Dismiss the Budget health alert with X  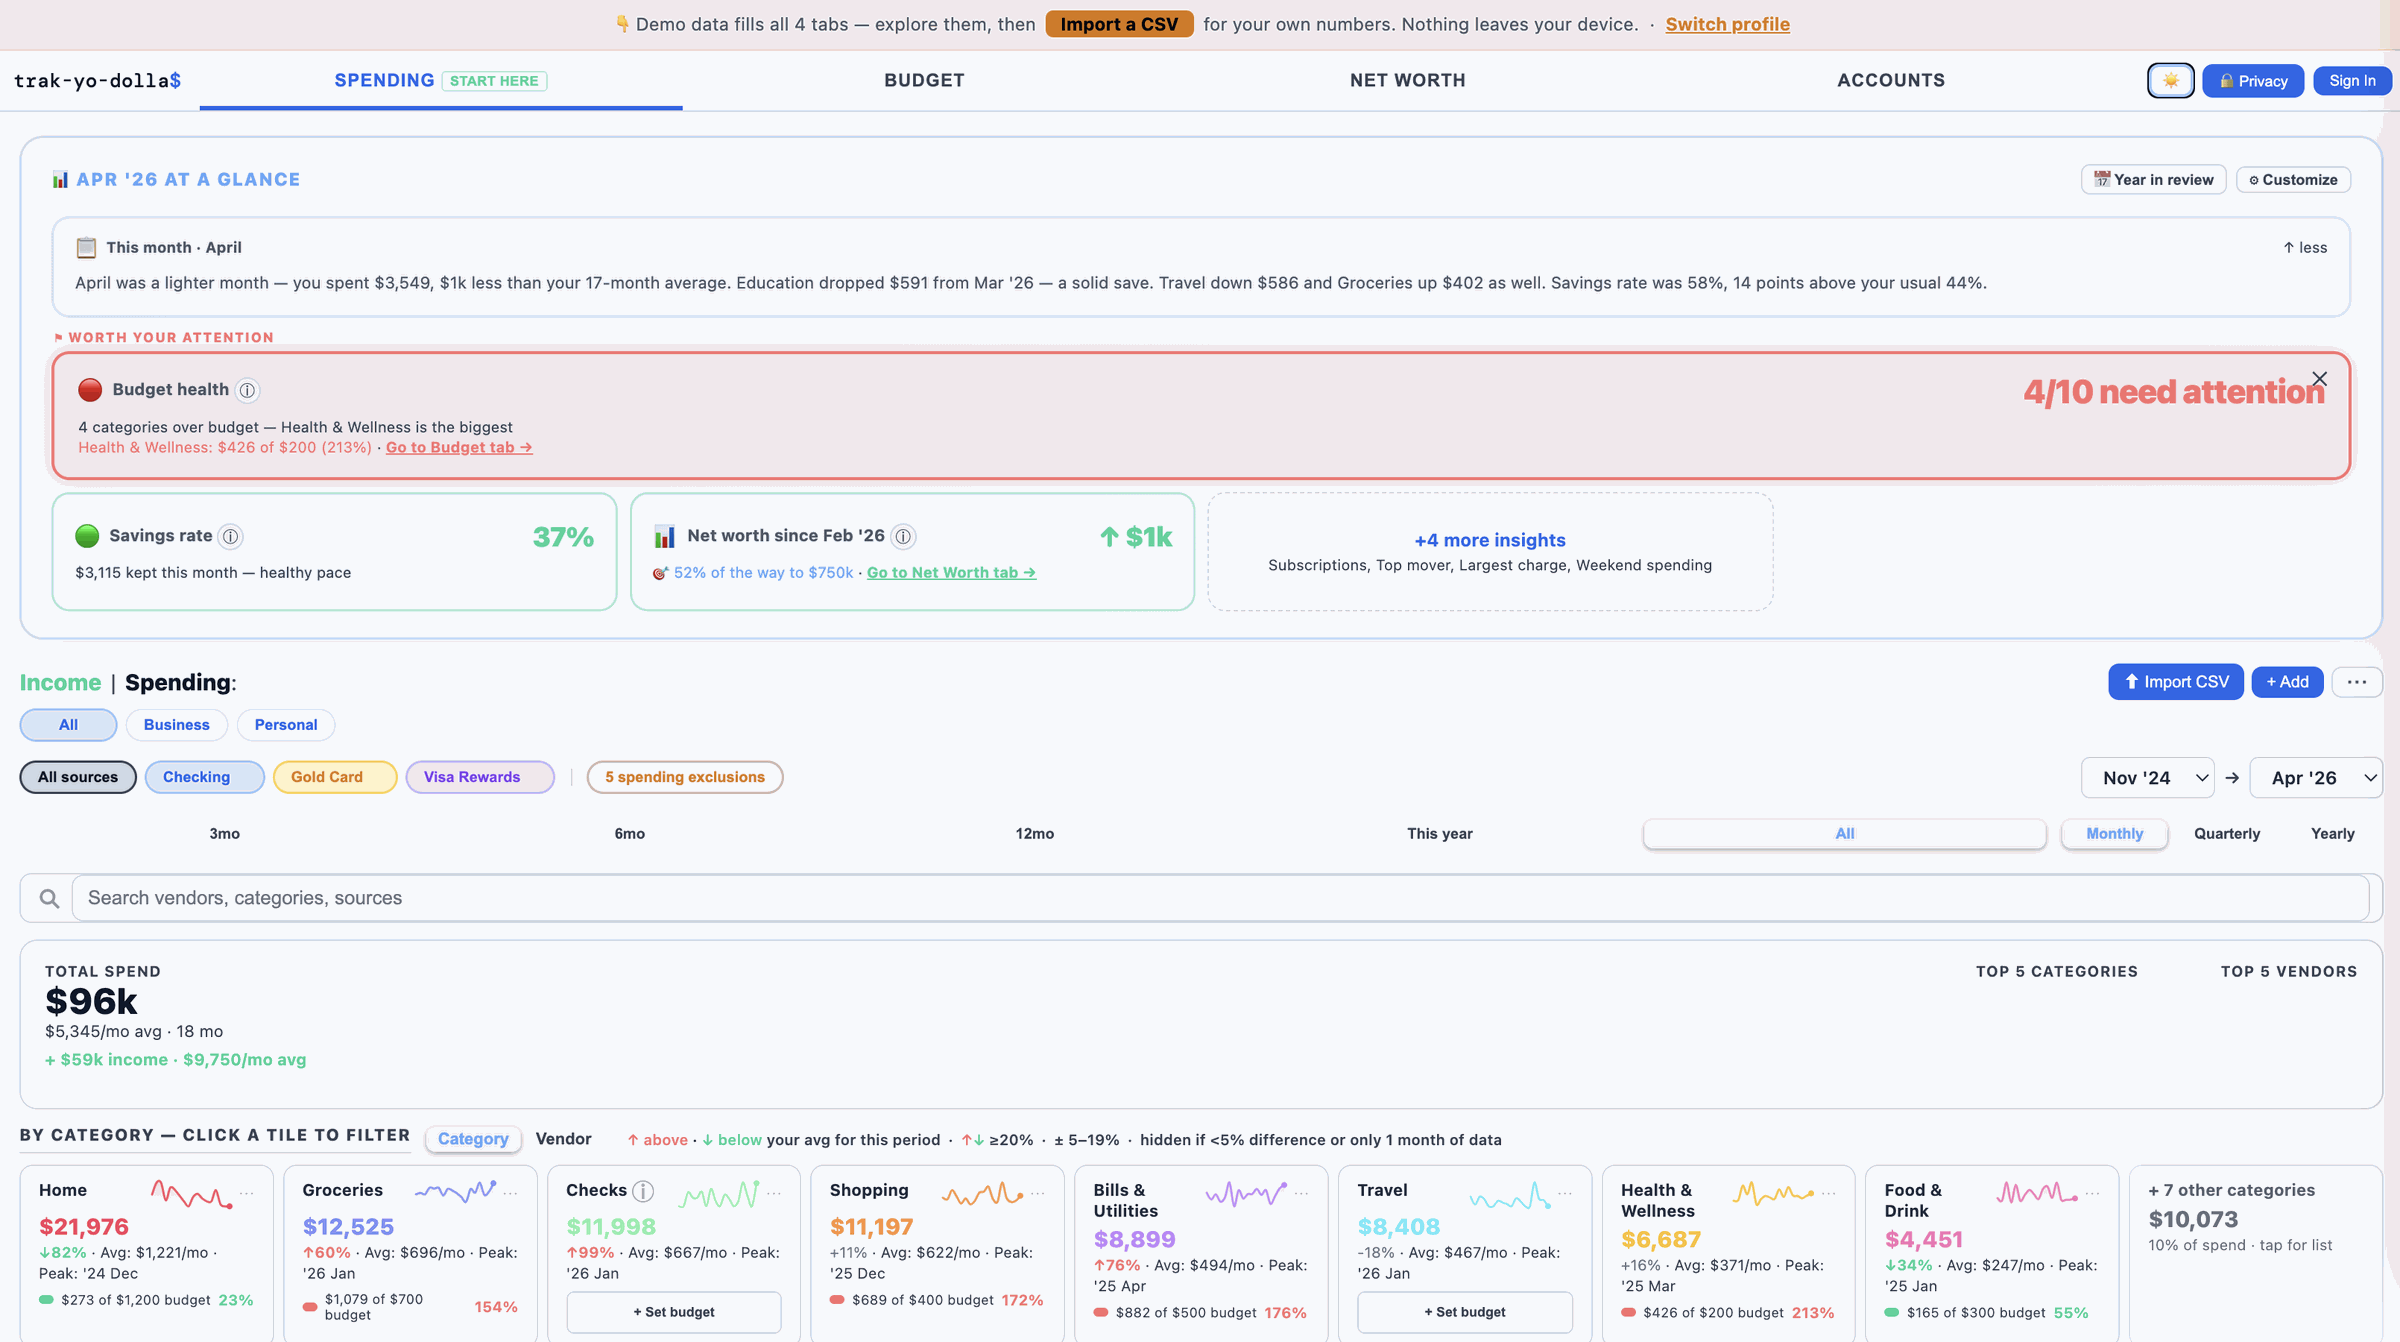[2319, 379]
